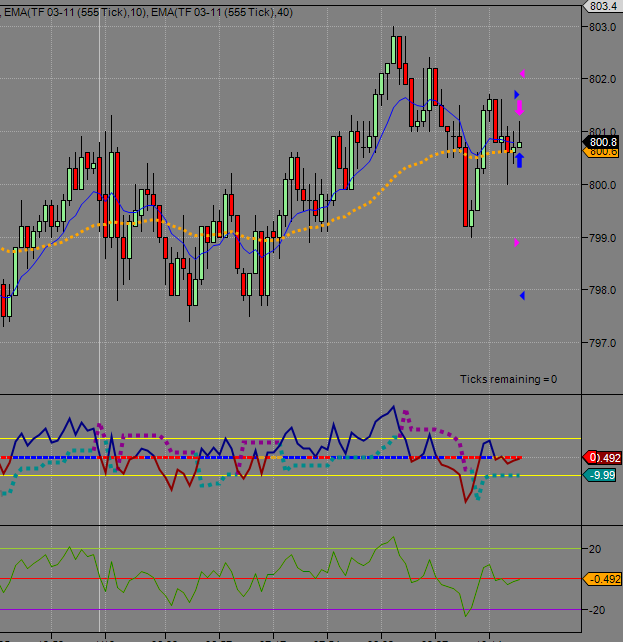The height and width of the screenshot is (642, 623).
Task: Click the 800.0 price axis label
Action: coord(602,185)
